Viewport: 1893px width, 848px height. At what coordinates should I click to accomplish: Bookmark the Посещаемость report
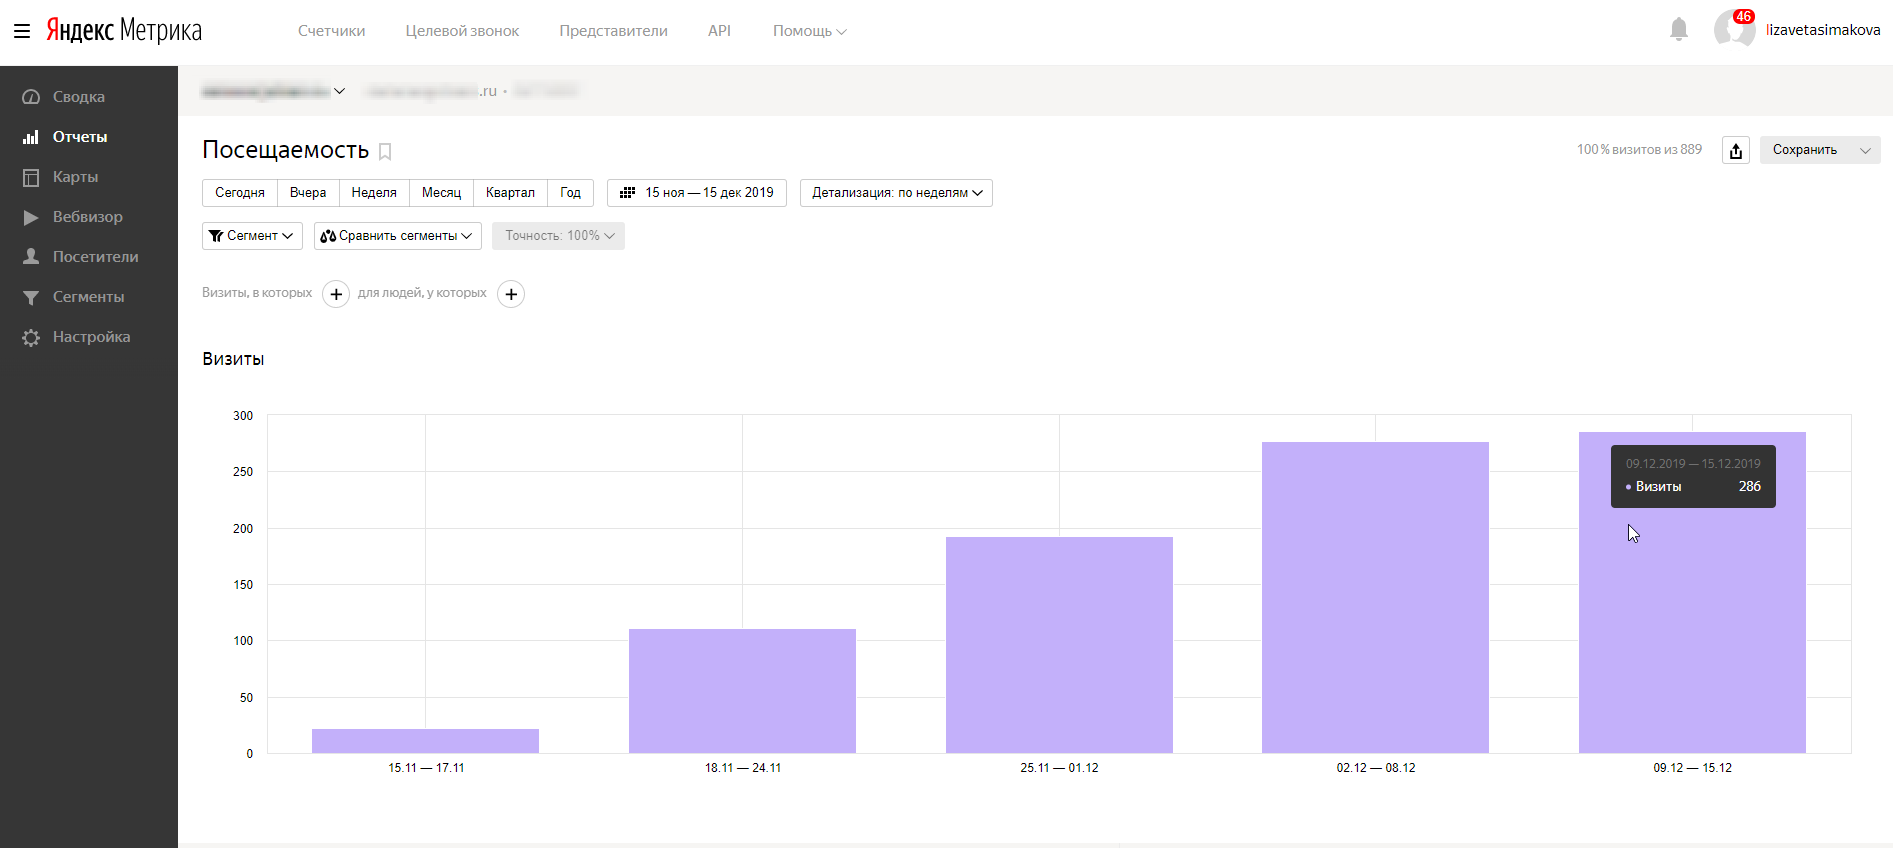(385, 151)
